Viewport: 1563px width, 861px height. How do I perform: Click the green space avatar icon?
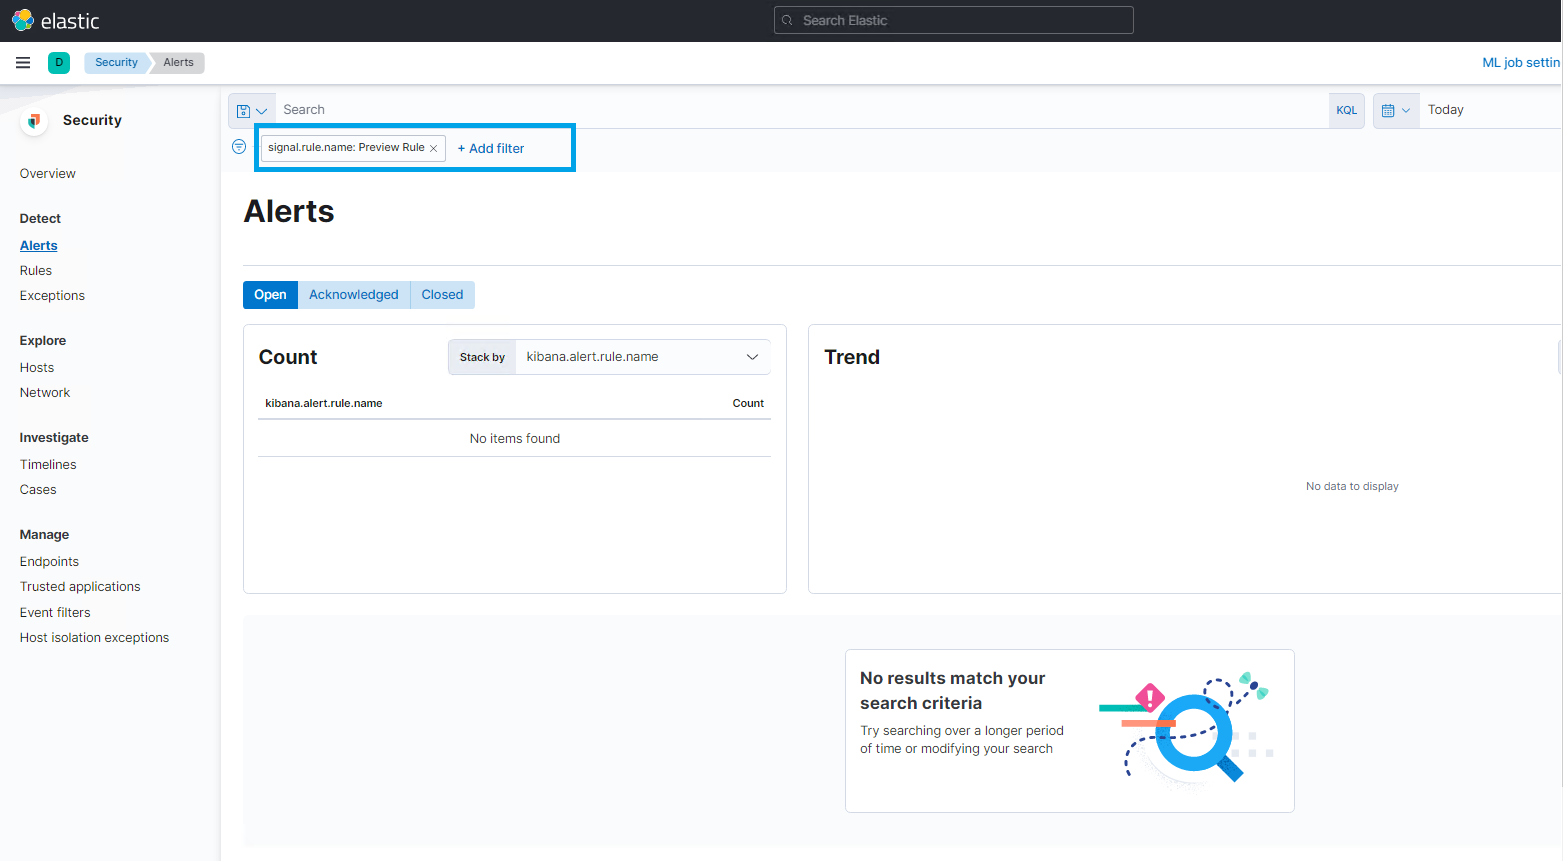(x=58, y=62)
